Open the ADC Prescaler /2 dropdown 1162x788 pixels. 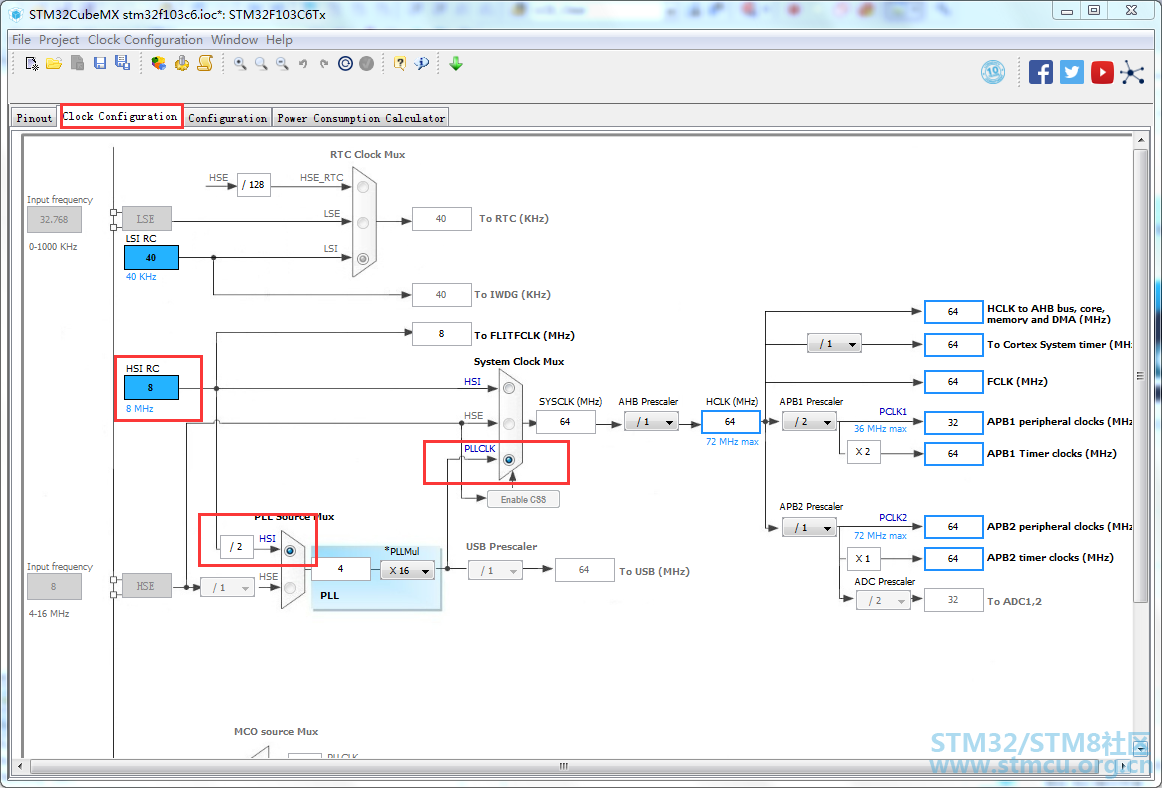coord(883,600)
